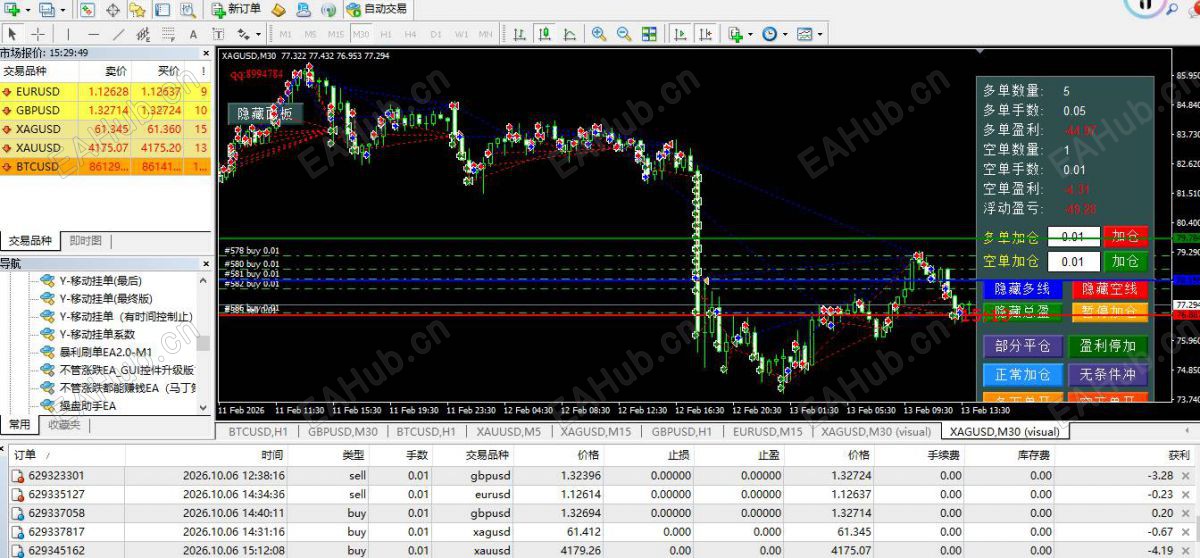This screenshot has height=558, width=1200.
Task: Select 操盘助手EA in Navigator tree
Action: pyautogui.click(x=87, y=406)
